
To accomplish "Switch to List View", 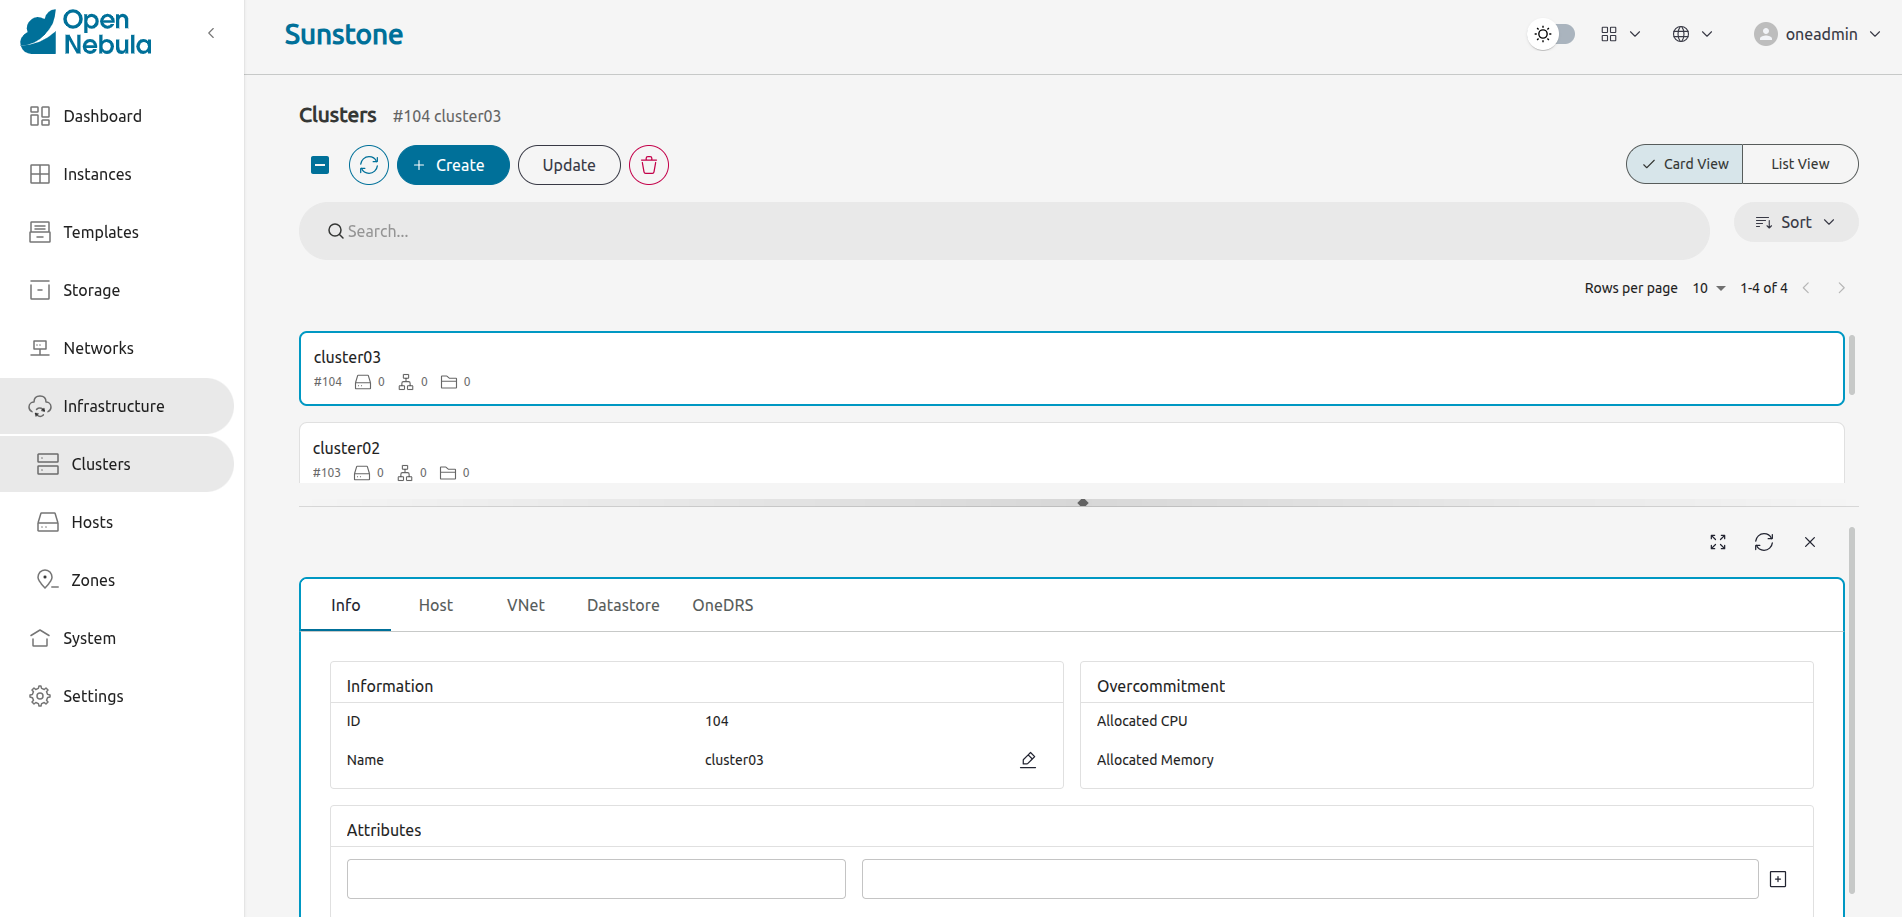I will coord(1800,164).
